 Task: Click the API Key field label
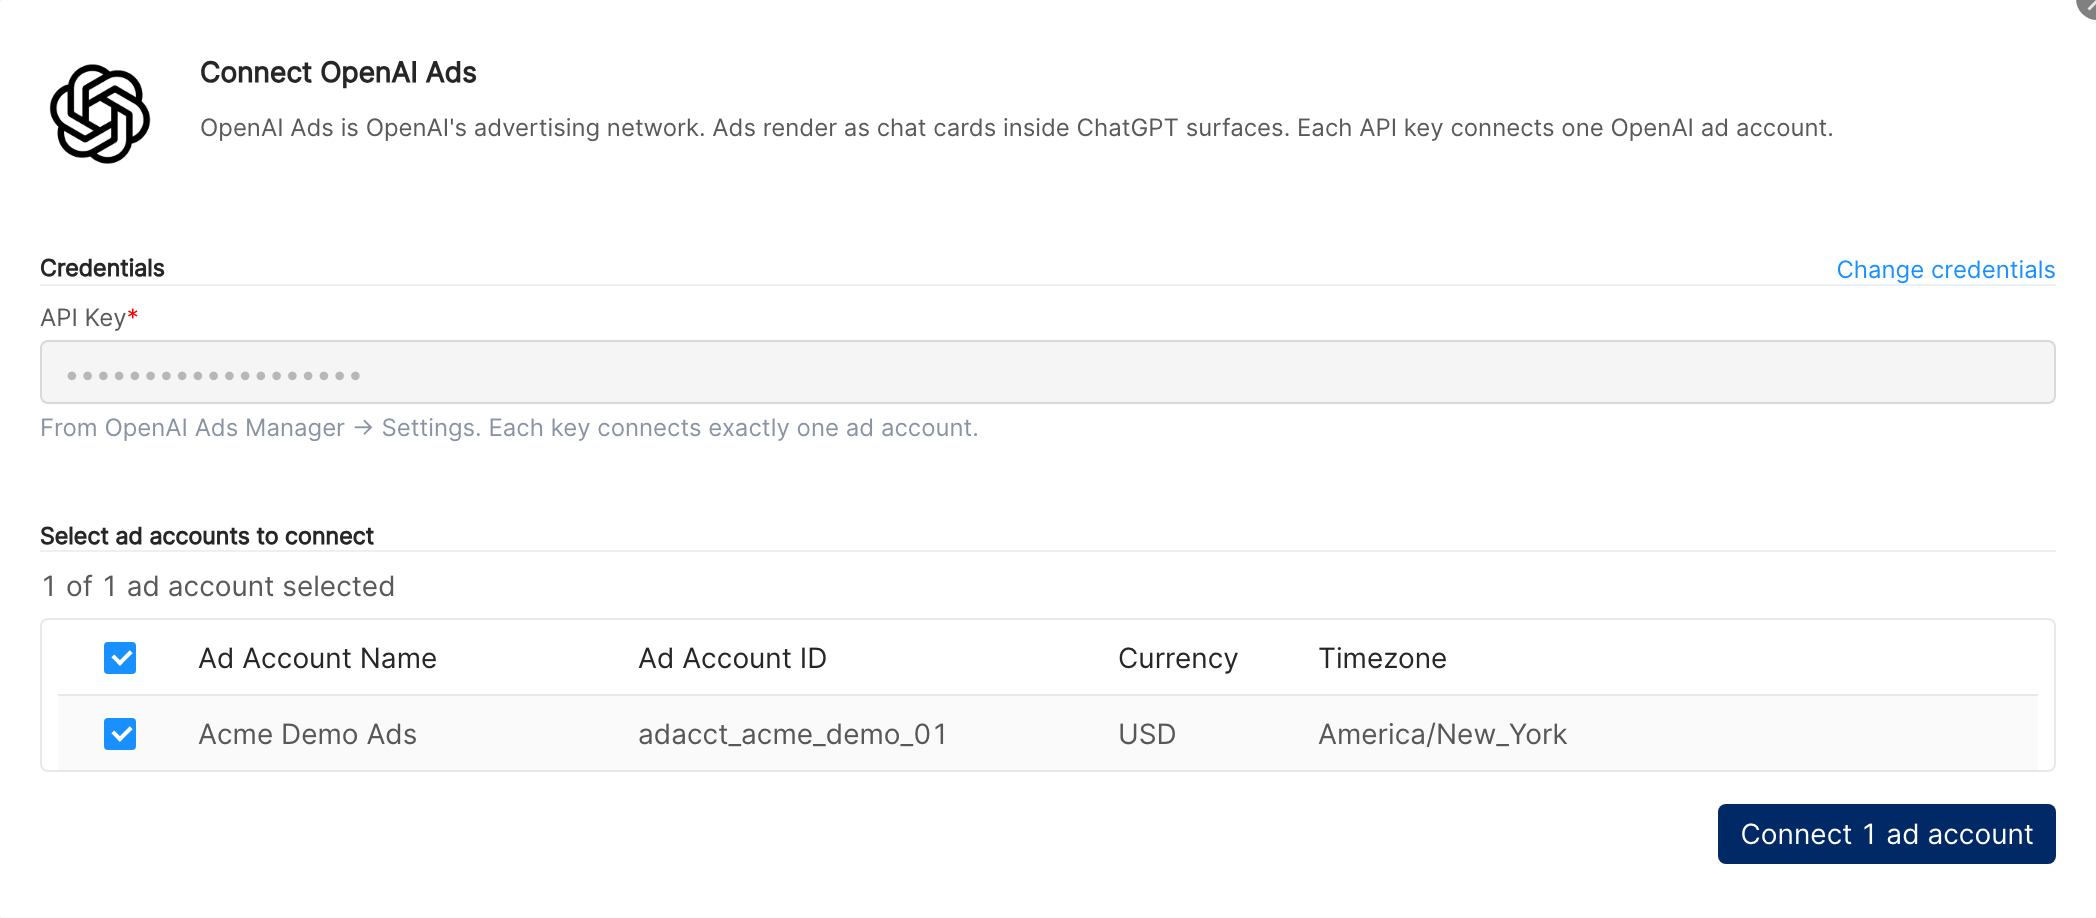click(89, 318)
